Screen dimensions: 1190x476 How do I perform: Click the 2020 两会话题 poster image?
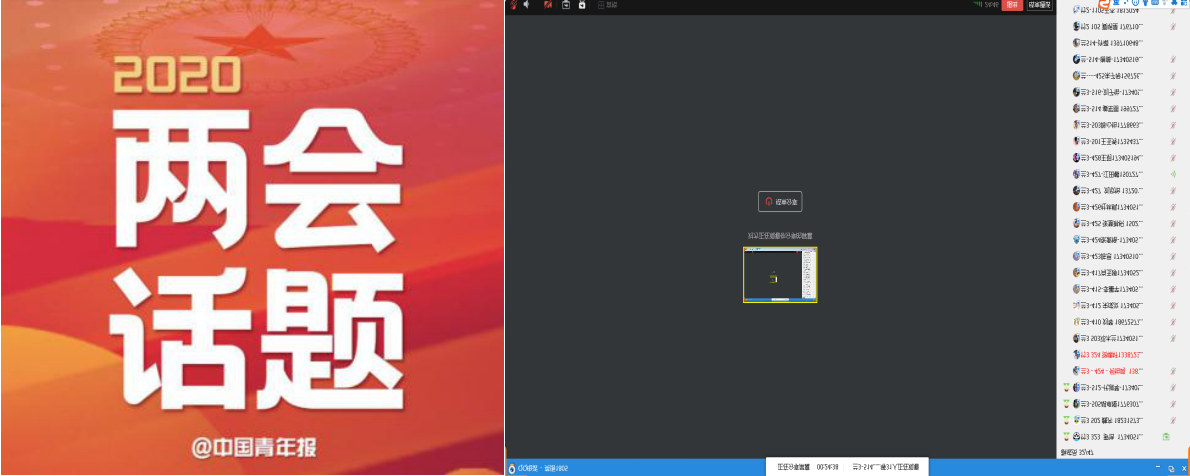[253, 238]
